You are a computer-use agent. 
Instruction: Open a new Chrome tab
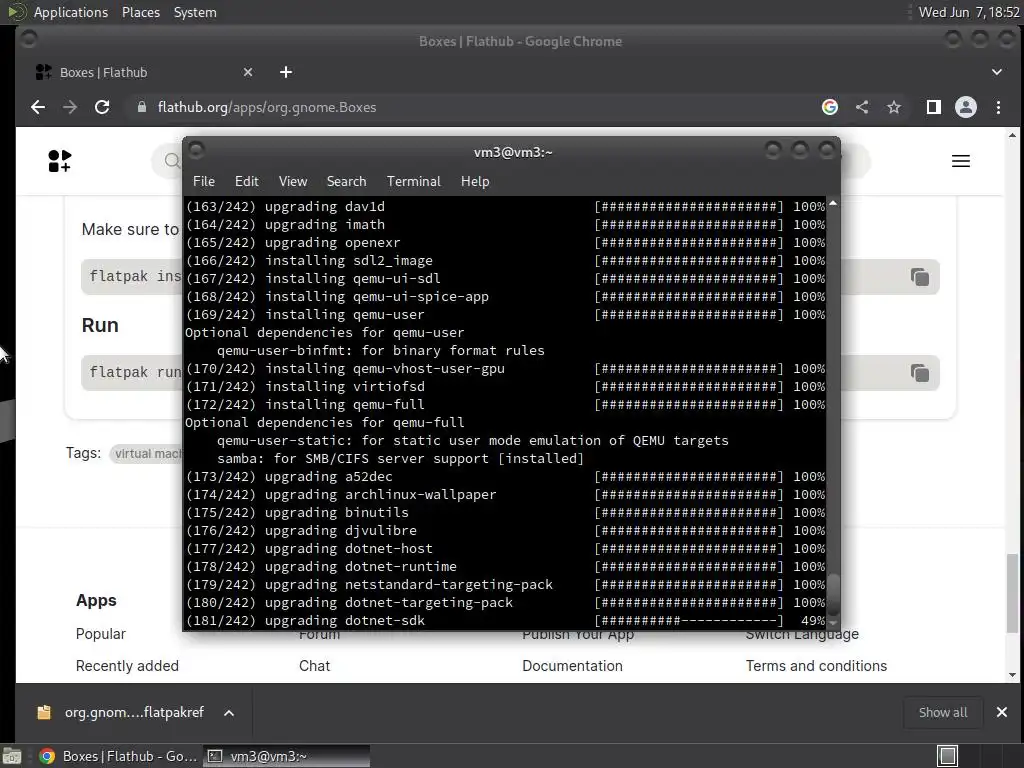coord(286,72)
